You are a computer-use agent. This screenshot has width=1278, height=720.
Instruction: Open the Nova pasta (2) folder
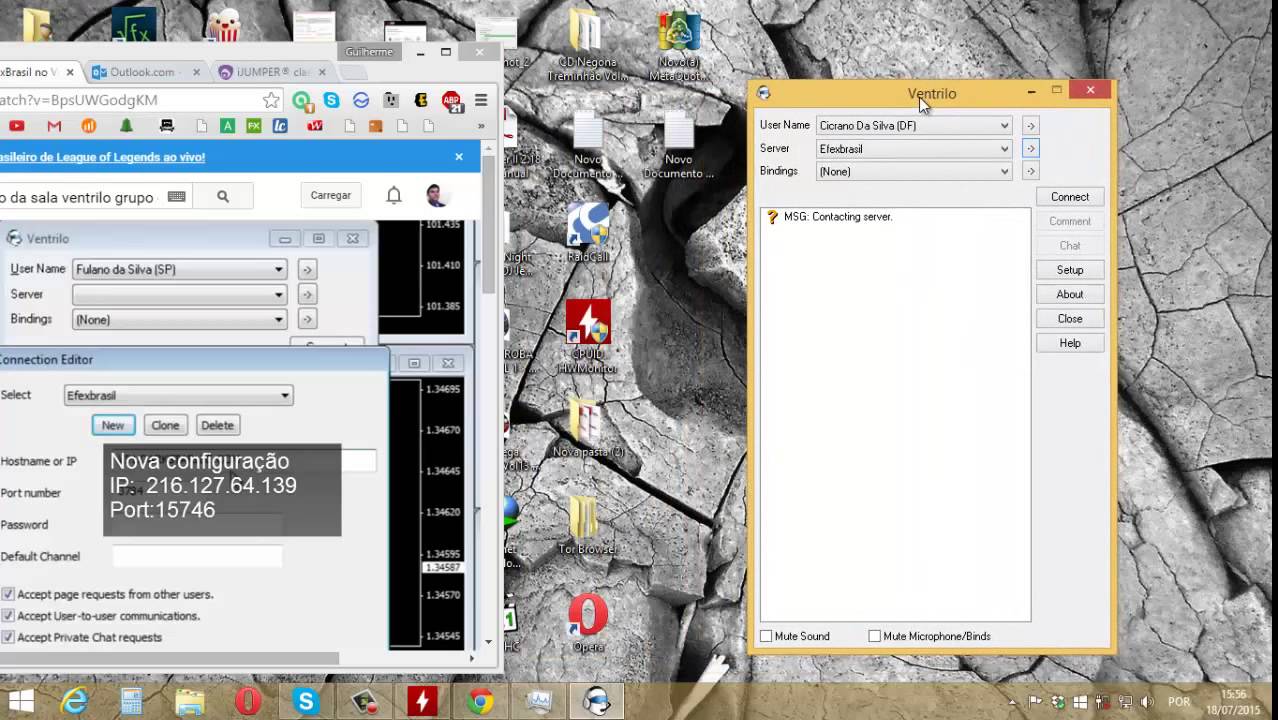click(588, 429)
